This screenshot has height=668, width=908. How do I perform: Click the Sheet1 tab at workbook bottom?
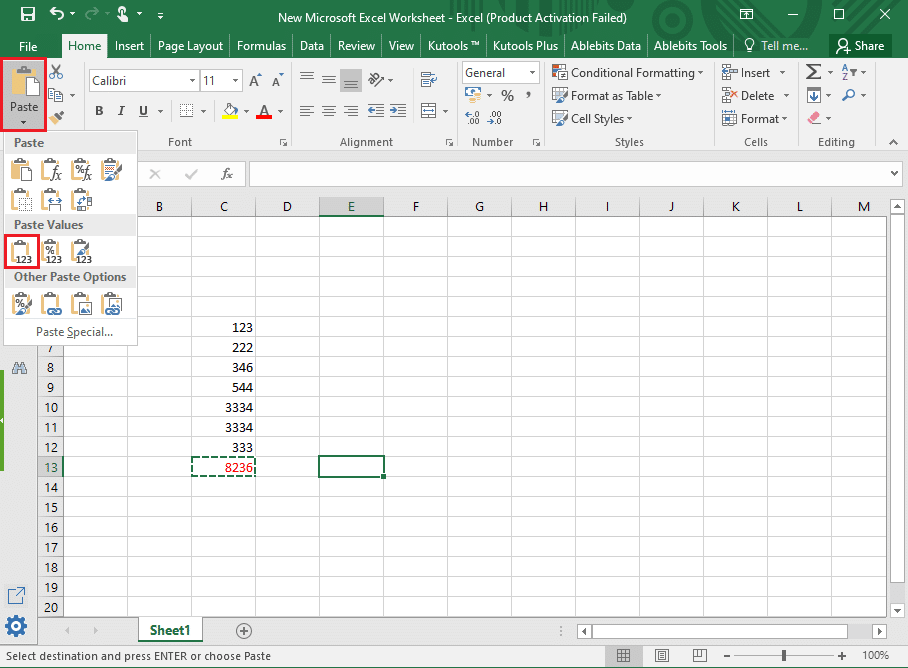tap(169, 631)
